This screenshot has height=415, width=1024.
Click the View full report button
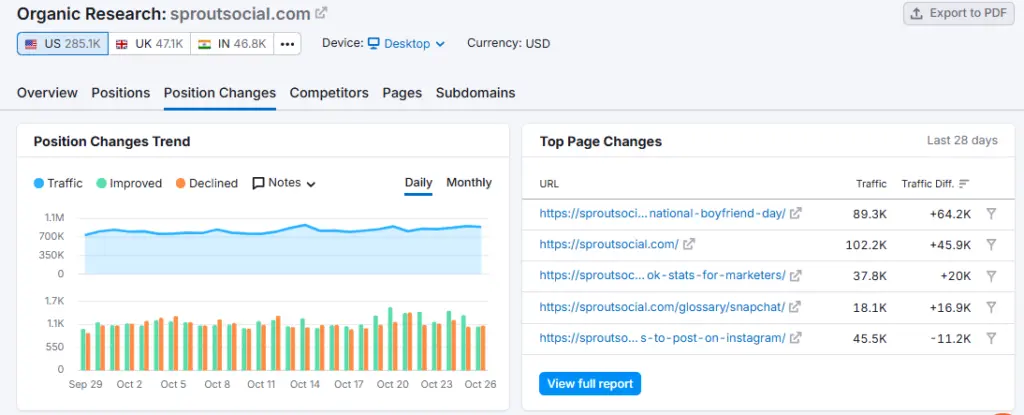(x=590, y=384)
